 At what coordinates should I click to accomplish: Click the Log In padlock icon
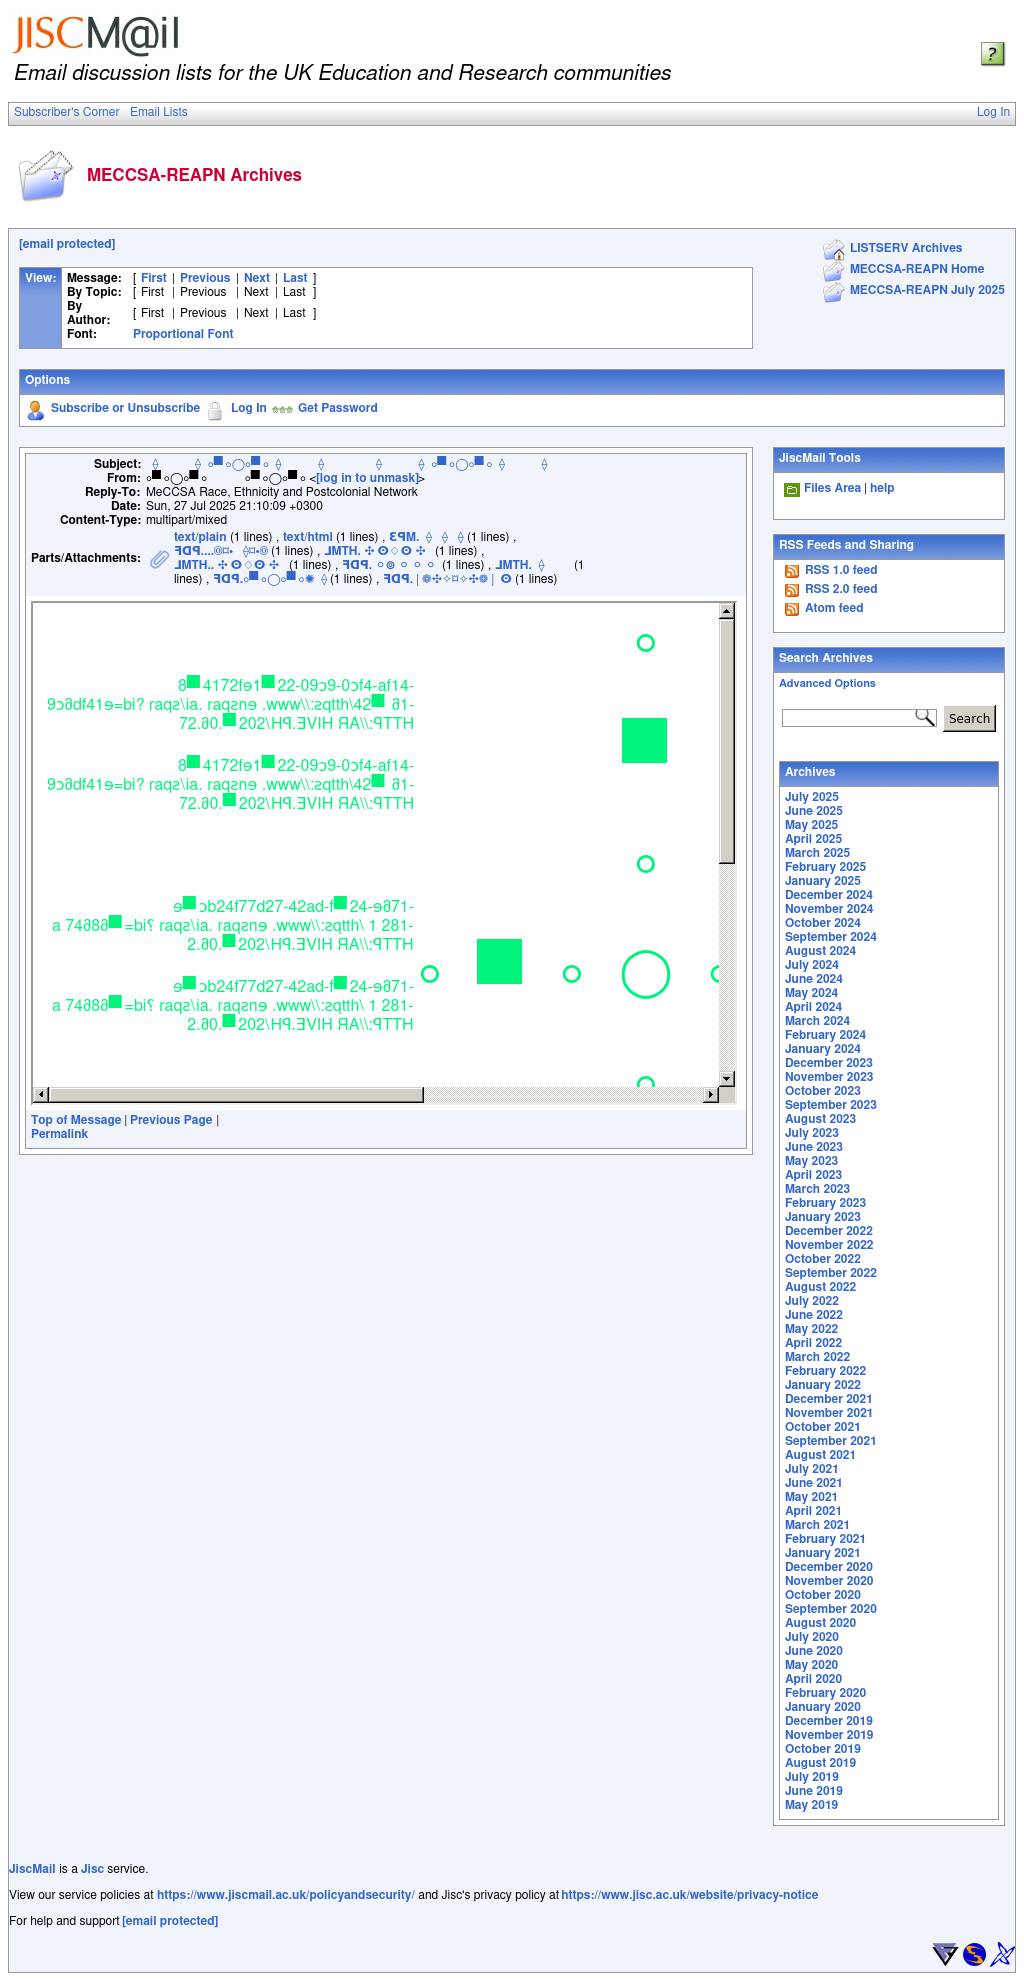(x=215, y=410)
